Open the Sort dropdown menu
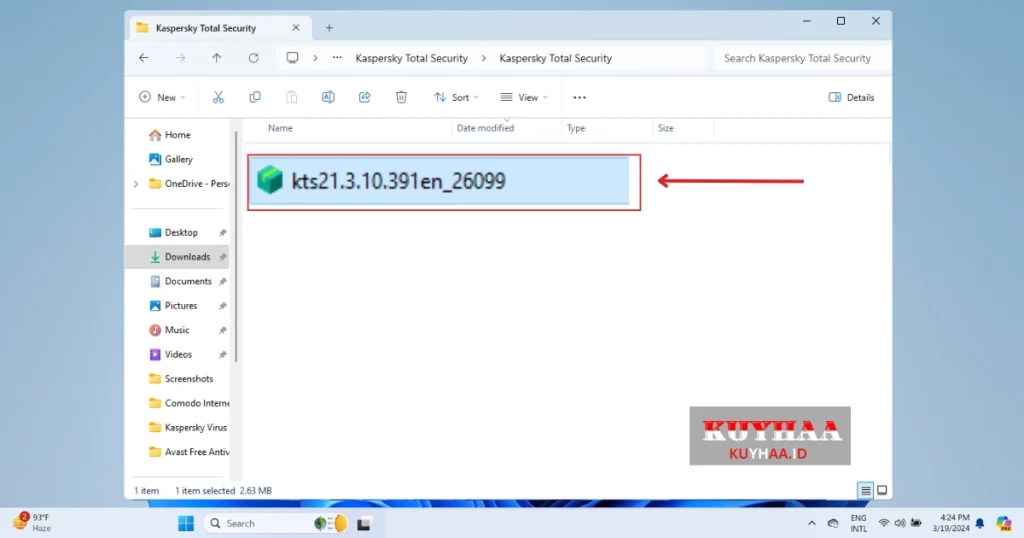 tap(456, 97)
